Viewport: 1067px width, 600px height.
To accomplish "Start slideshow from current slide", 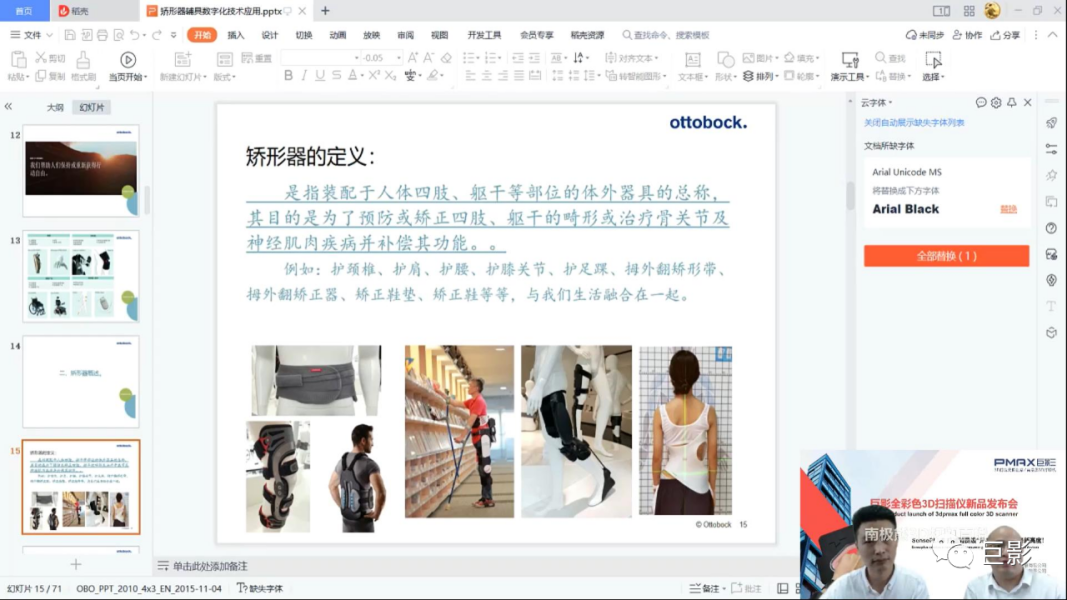I will click(127, 66).
